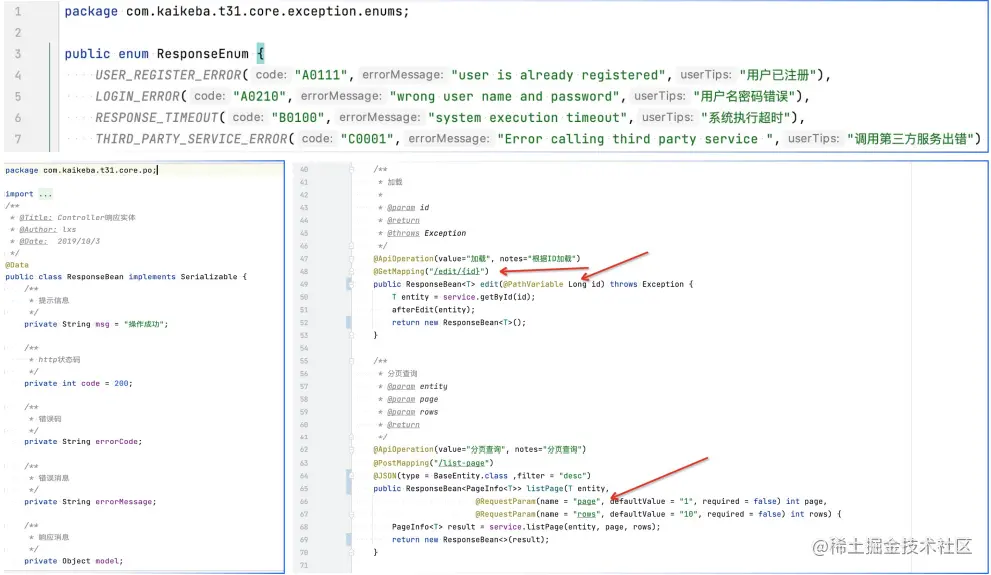
Task: Collapse the edit method fold marker on line 49
Action: pos(351,284)
